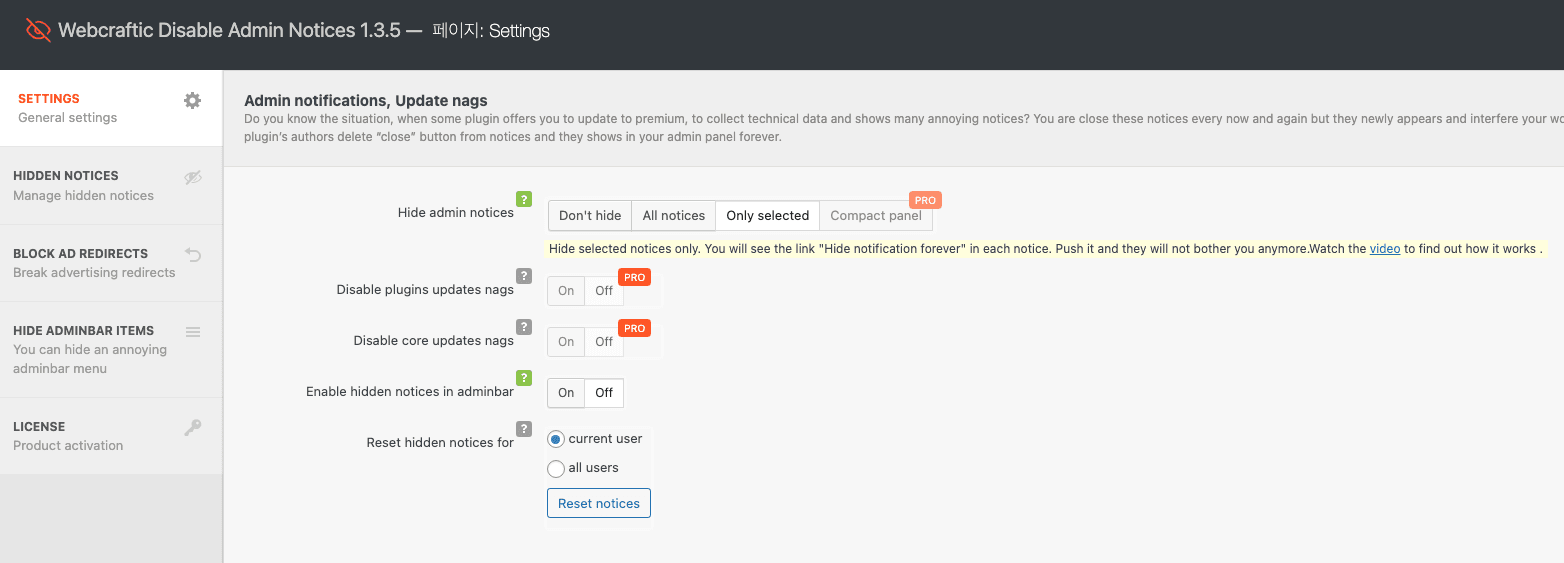Click the crossed-eye plugin logo in header

click(38, 30)
